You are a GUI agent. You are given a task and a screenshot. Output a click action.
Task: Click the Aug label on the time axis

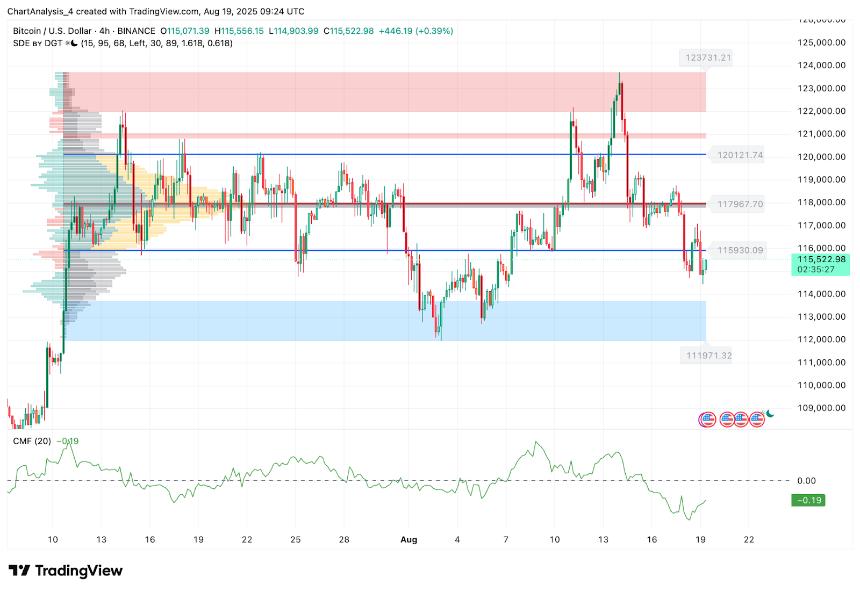coord(408,539)
